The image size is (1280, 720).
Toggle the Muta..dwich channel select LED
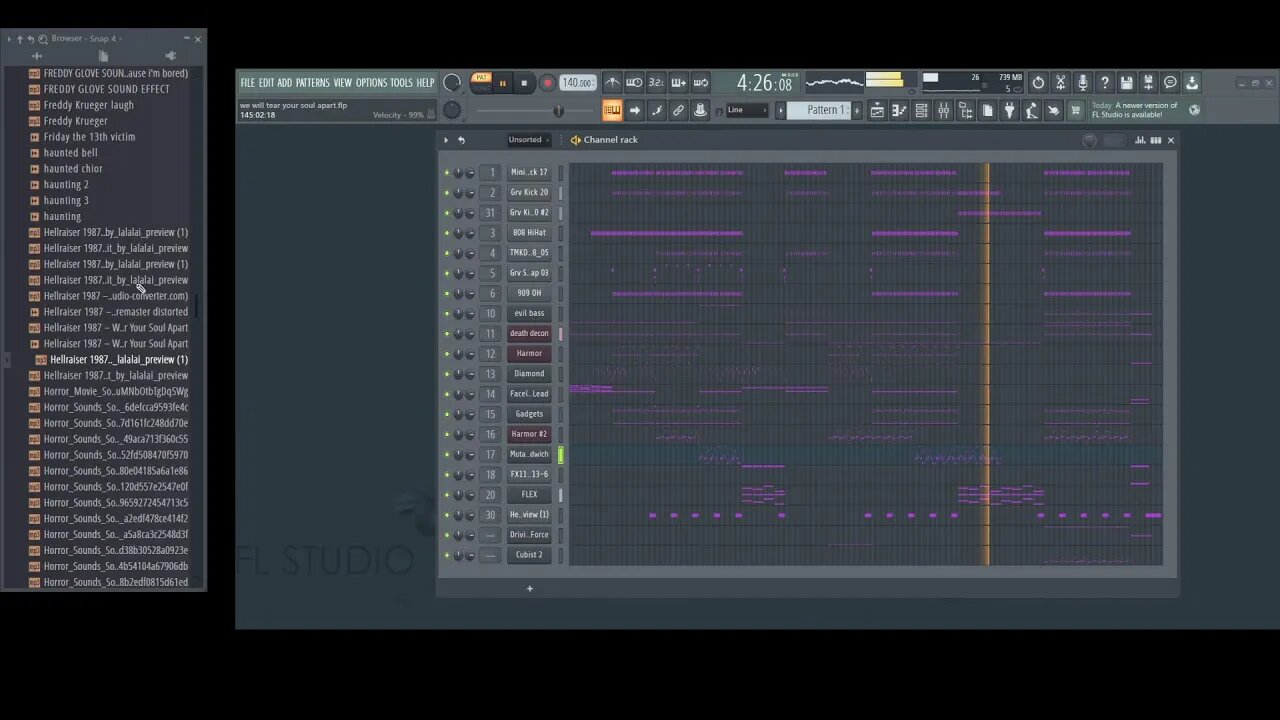click(x=560, y=454)
